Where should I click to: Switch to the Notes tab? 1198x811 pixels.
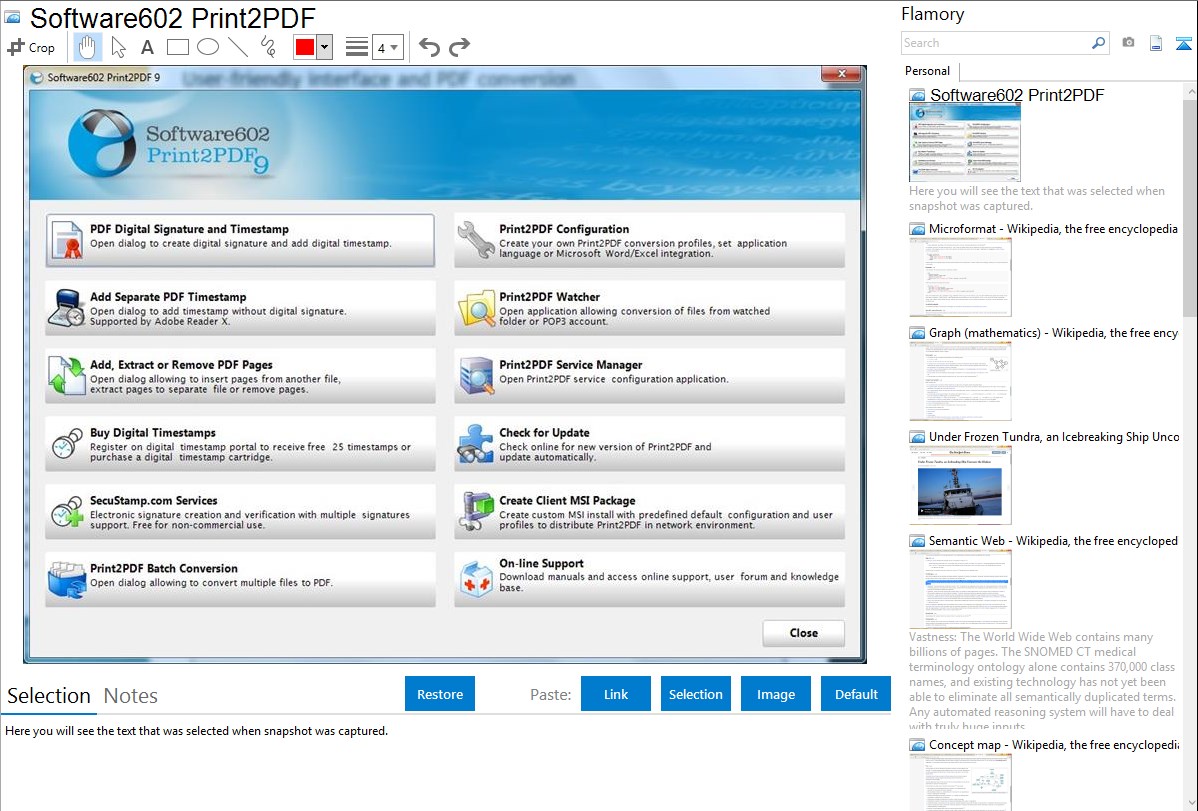coord(131,696)
